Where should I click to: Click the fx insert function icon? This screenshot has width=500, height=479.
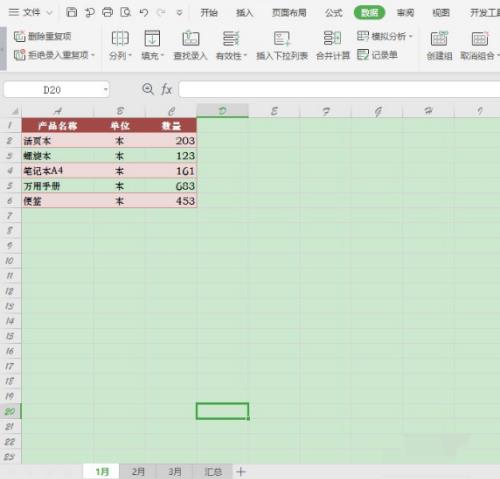[166, 89]
